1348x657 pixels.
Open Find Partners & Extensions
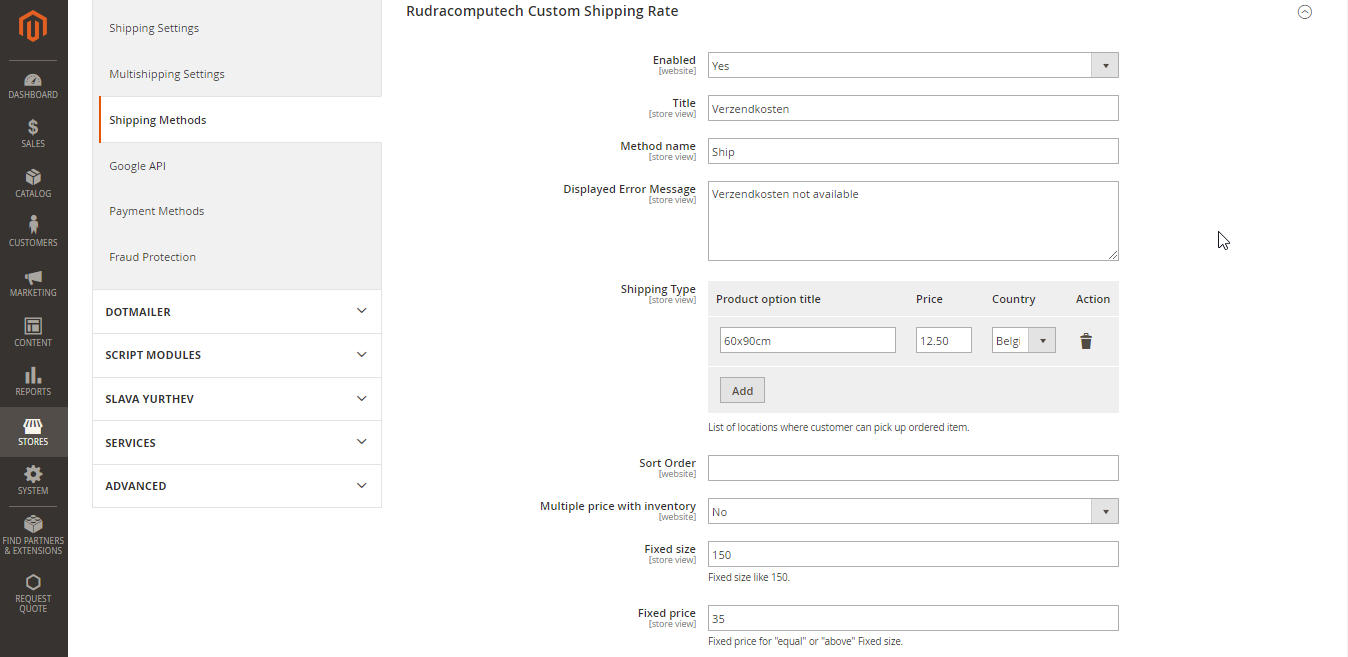coord(33,535)
